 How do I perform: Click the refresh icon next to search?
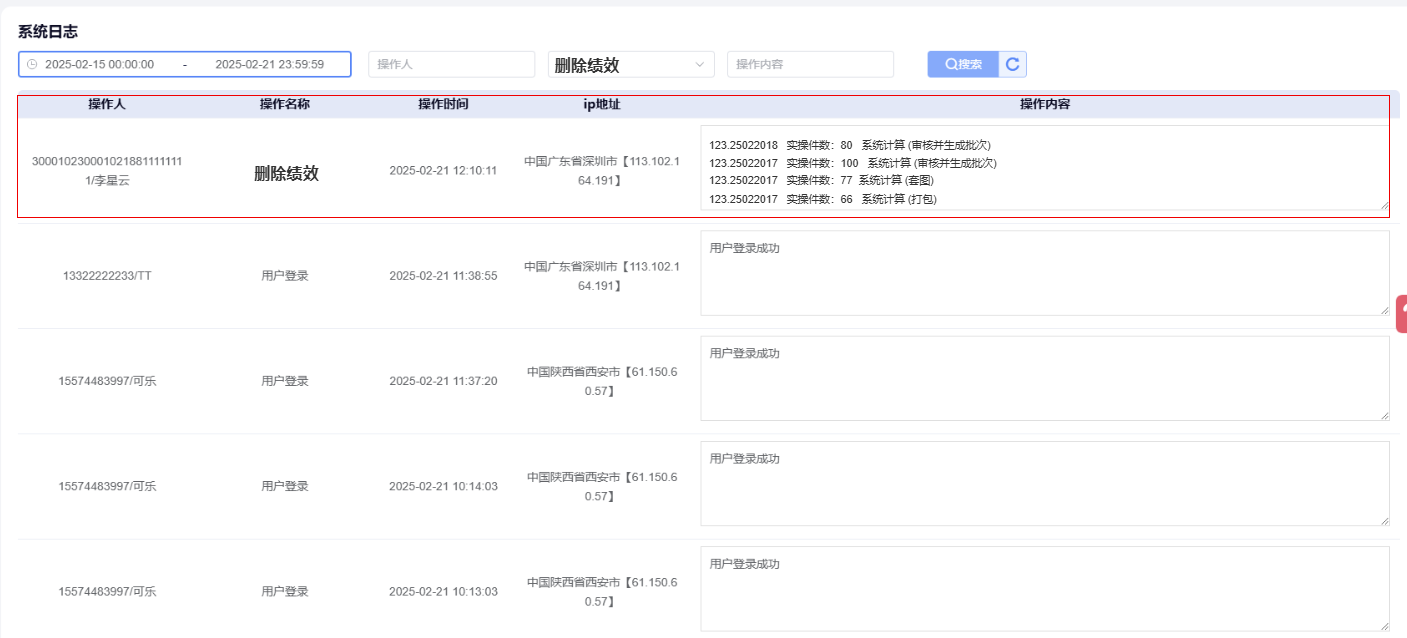tap(1012, 64)
